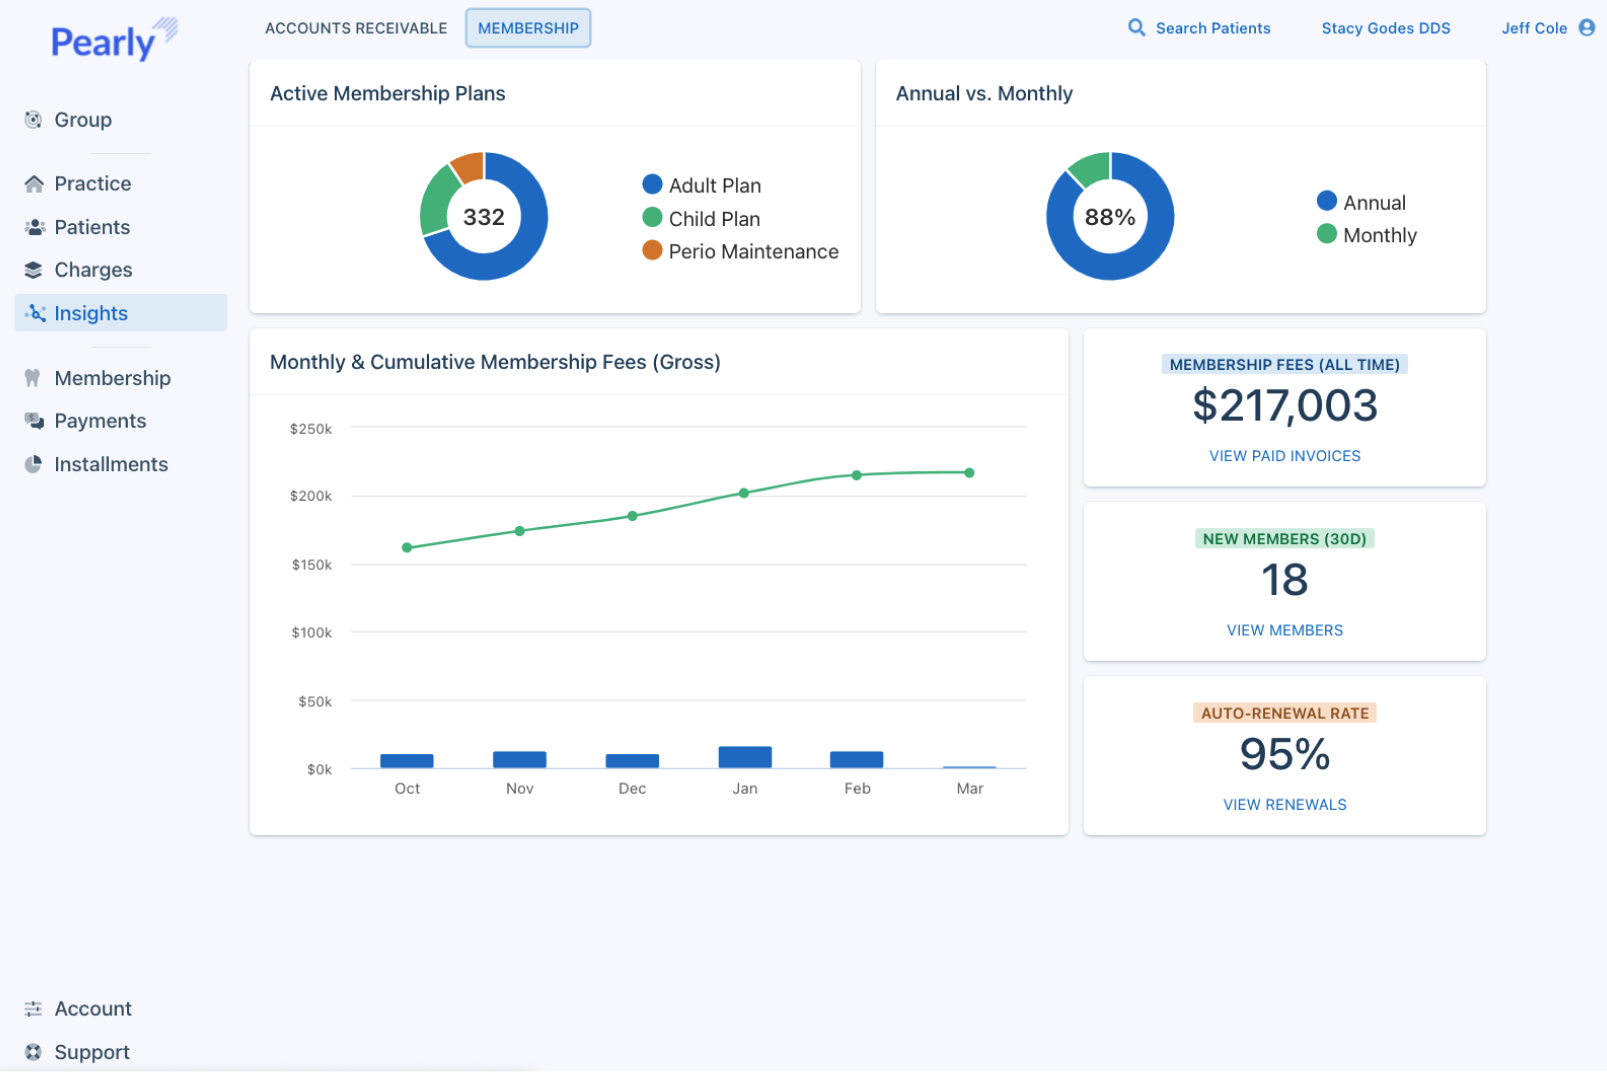
Task: Click the Annual vs. Monthly heading
Action: coord(984,93)
